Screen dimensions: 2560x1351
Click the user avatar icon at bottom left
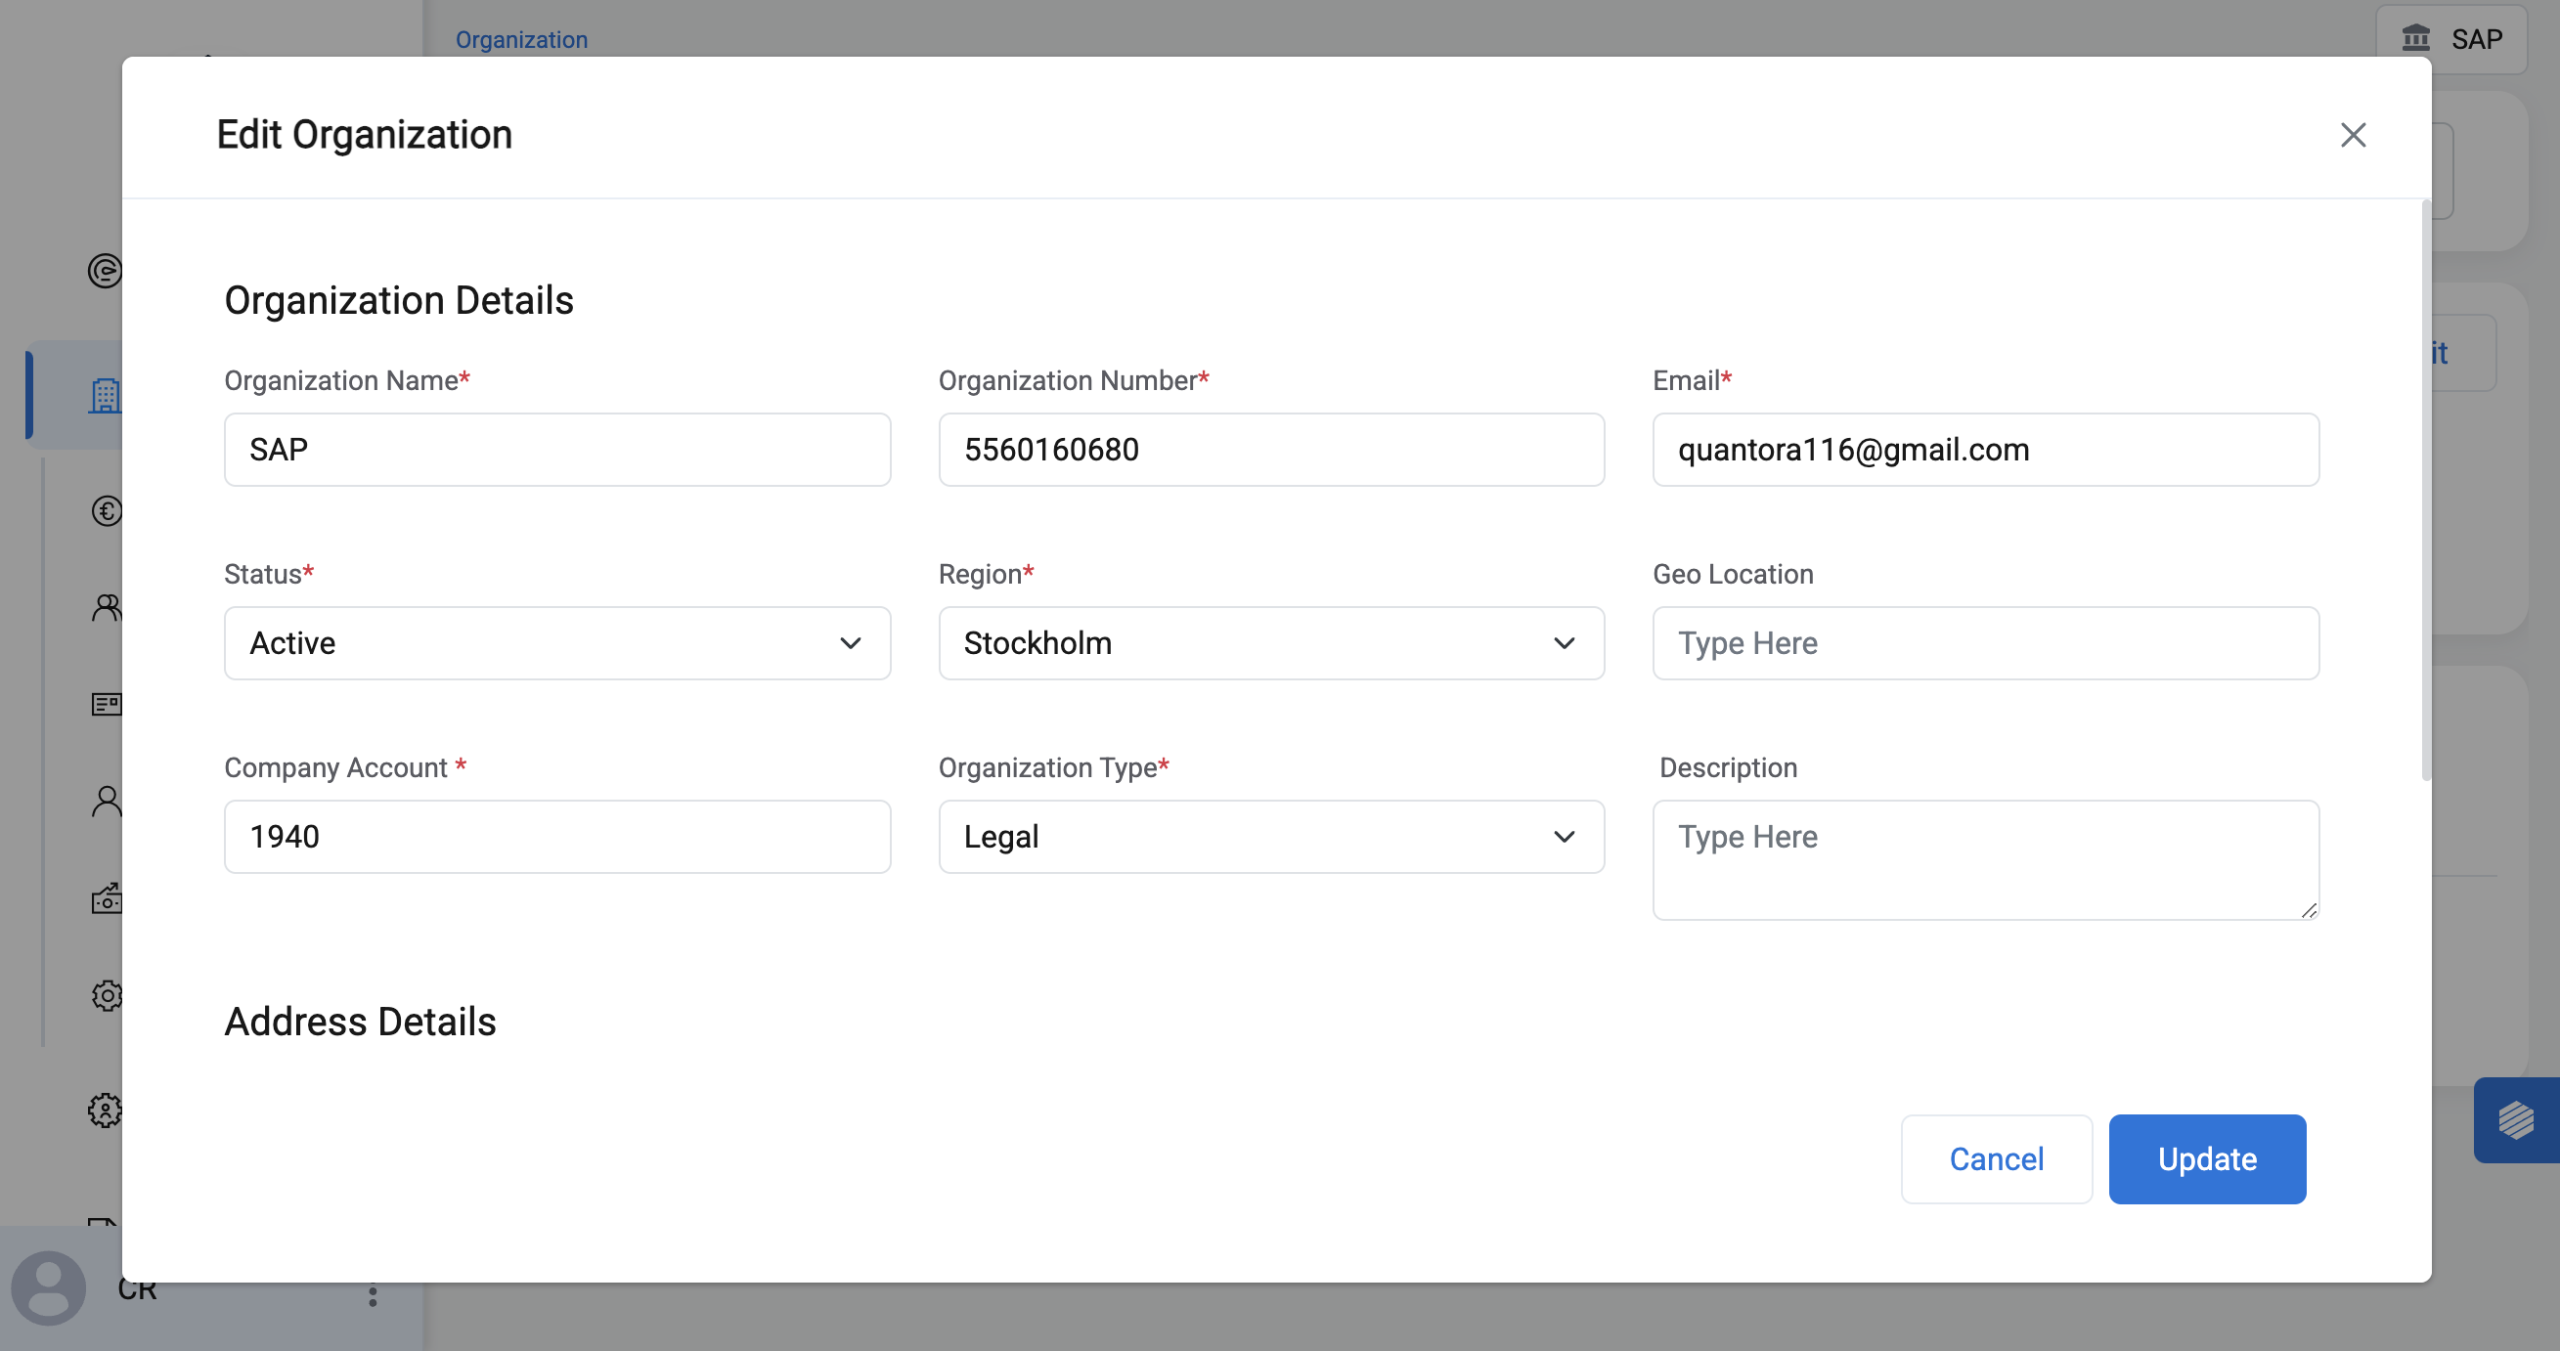tap(48, 1287)
